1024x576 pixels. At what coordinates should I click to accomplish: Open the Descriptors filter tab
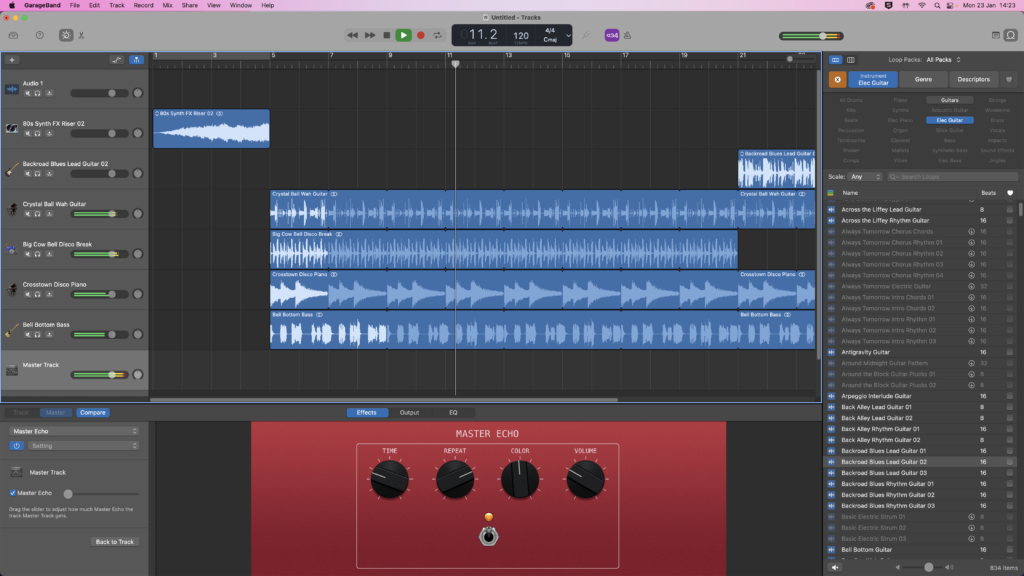click(974, 80)
